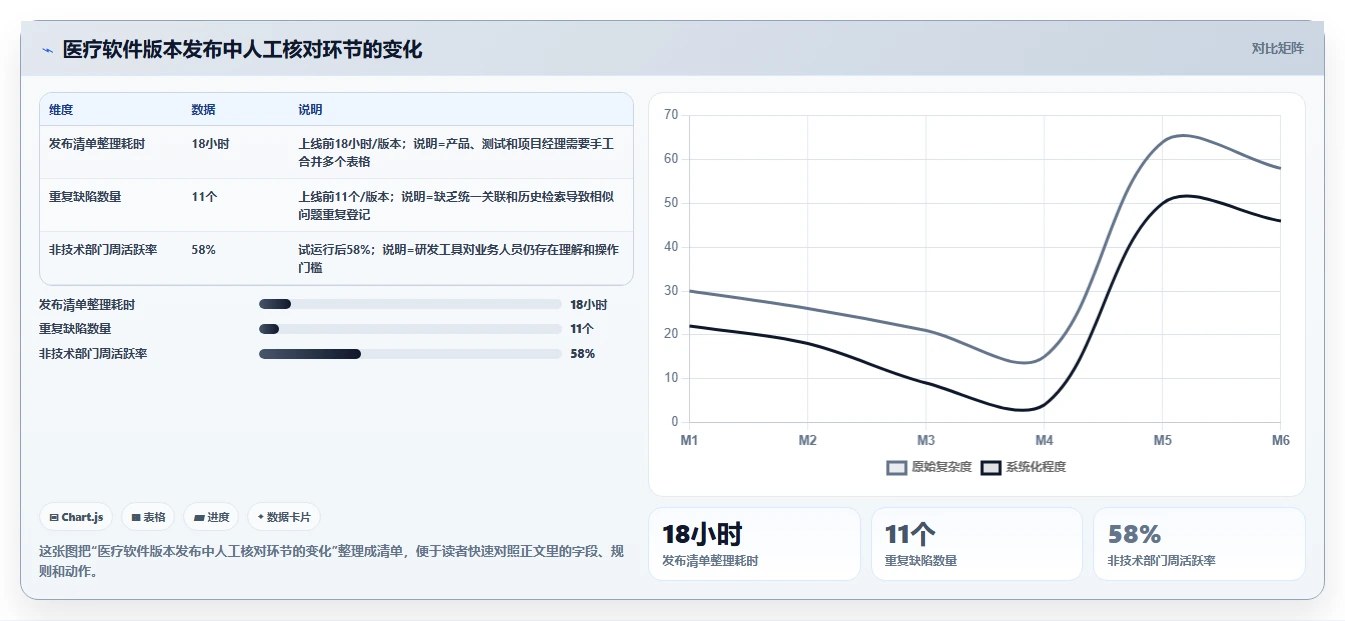Click the 18小时 value beside the progress bar
The width and height of the screenshot is (1345, 621).
click(589, 305)
